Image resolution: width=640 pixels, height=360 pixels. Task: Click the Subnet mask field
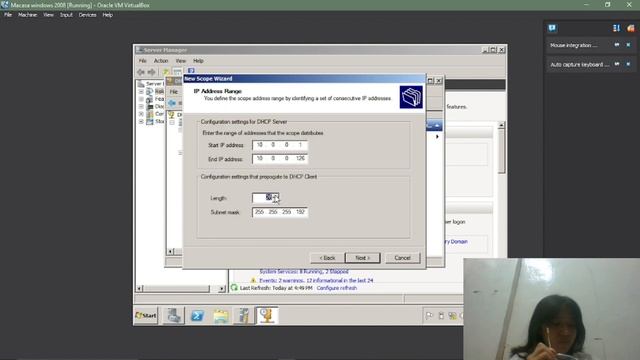(x=280, y=212)
